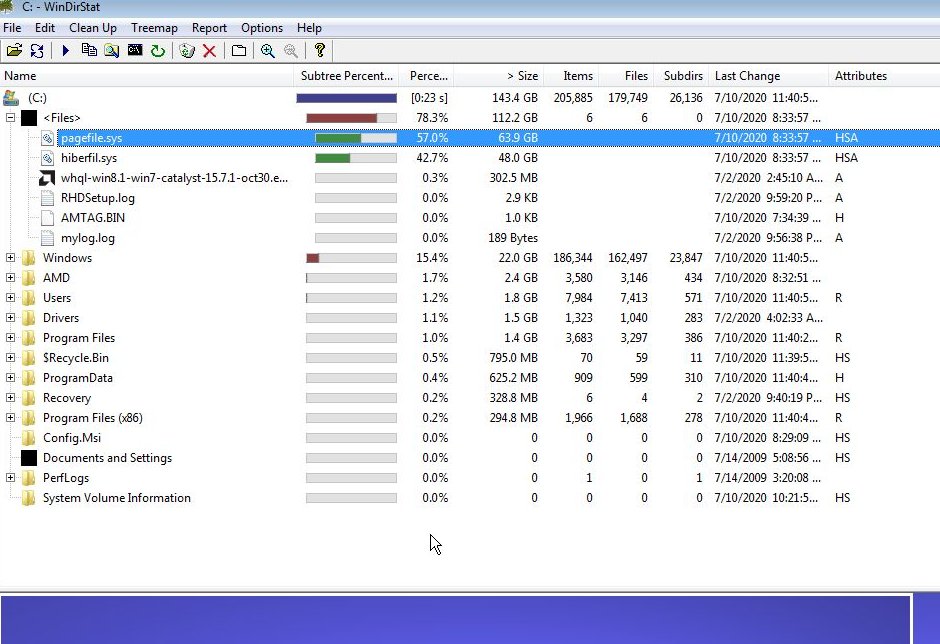
Task: Click the blue treemap area below
Action: [x=456, y=619]
